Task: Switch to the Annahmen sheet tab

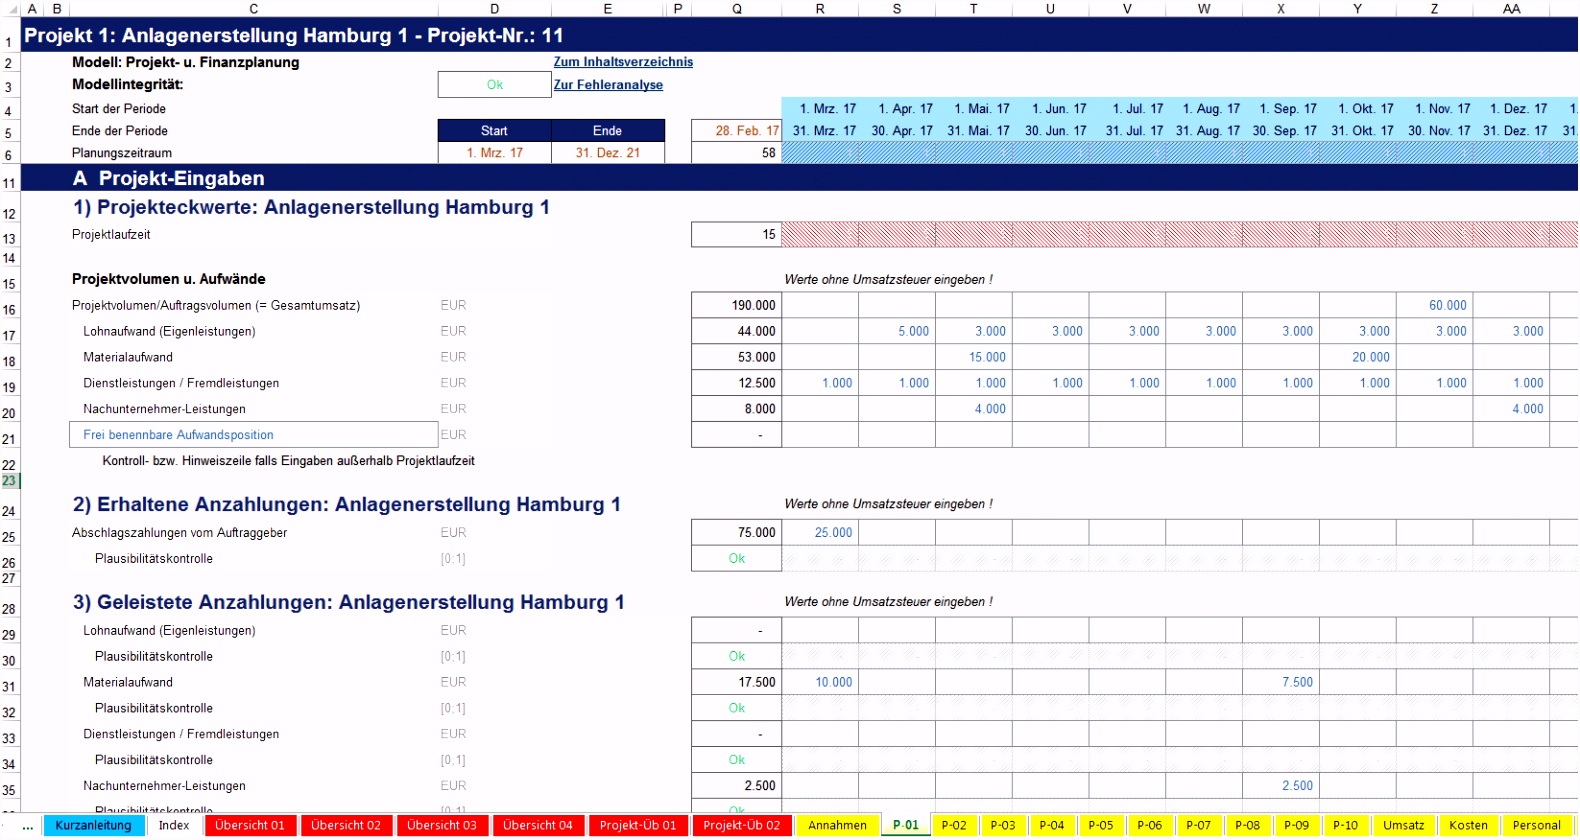Action: click(x=837, y=825)
